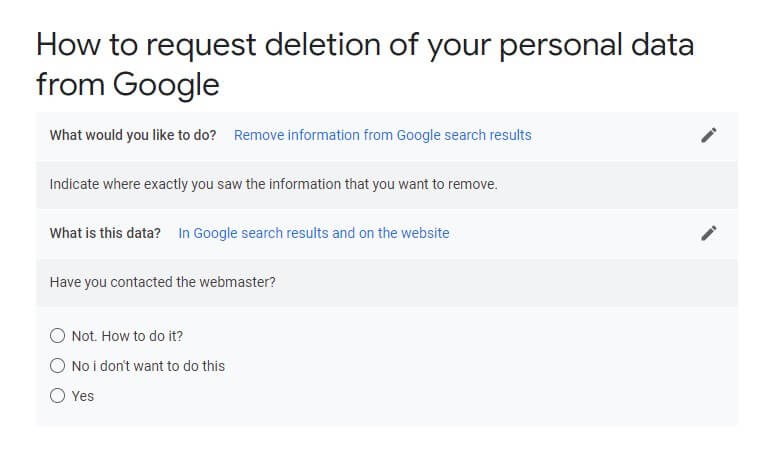Click the "No i don't want to do this" label text
The height and width of the screenshot is (455, 778).
[x=148, y=366]
